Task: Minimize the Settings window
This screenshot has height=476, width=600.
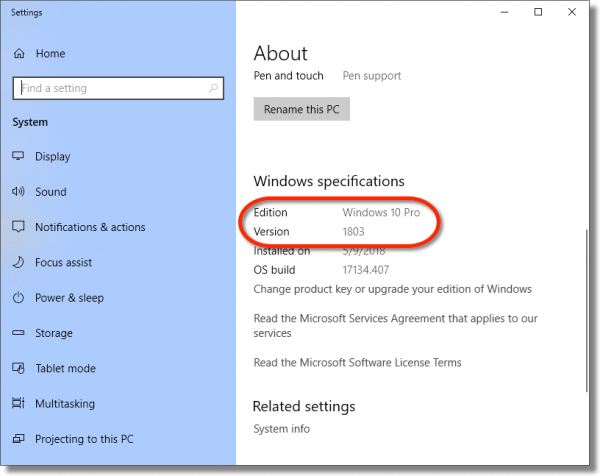Action: 504,12
